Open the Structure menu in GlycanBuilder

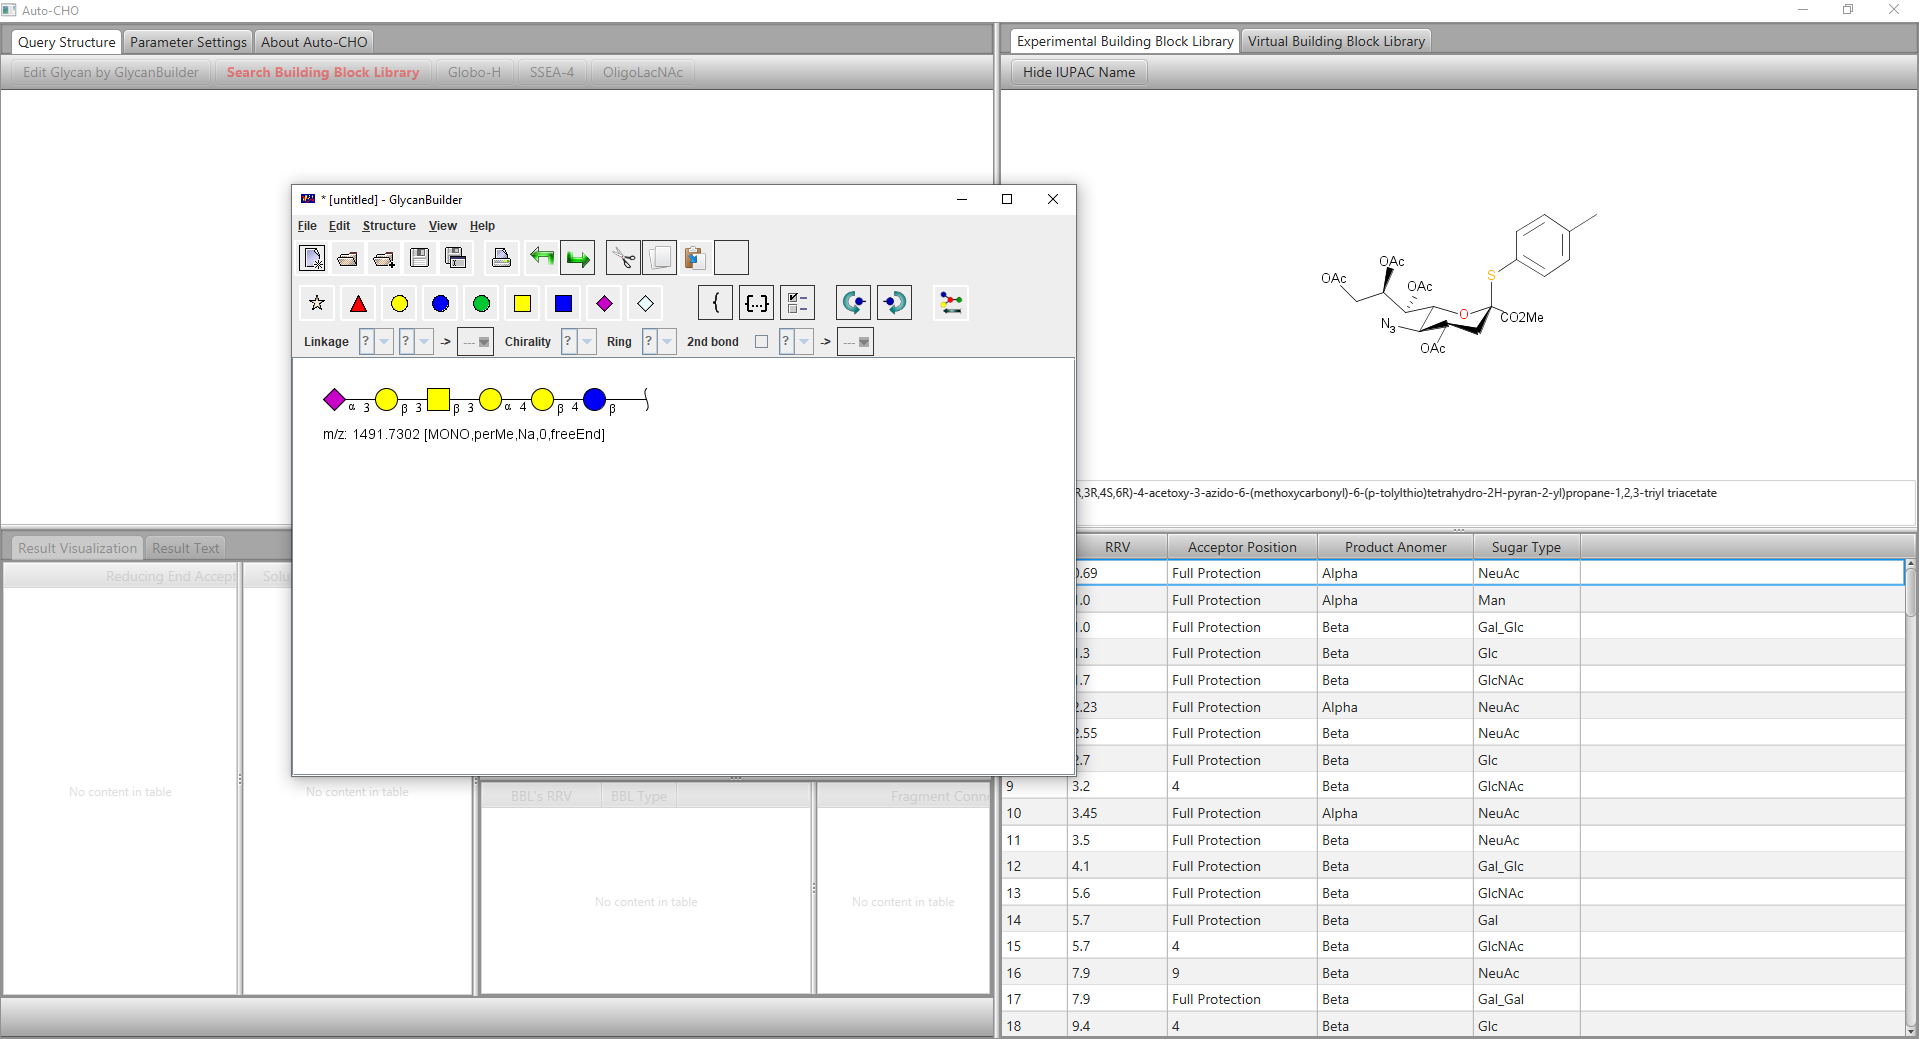[x=389, y=226]
